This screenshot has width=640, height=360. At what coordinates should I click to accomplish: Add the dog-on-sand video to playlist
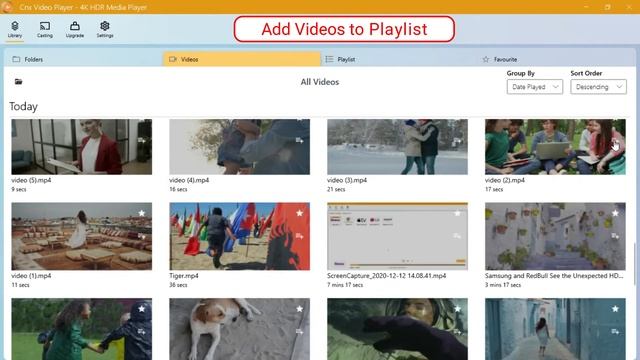tap(299, 331)
